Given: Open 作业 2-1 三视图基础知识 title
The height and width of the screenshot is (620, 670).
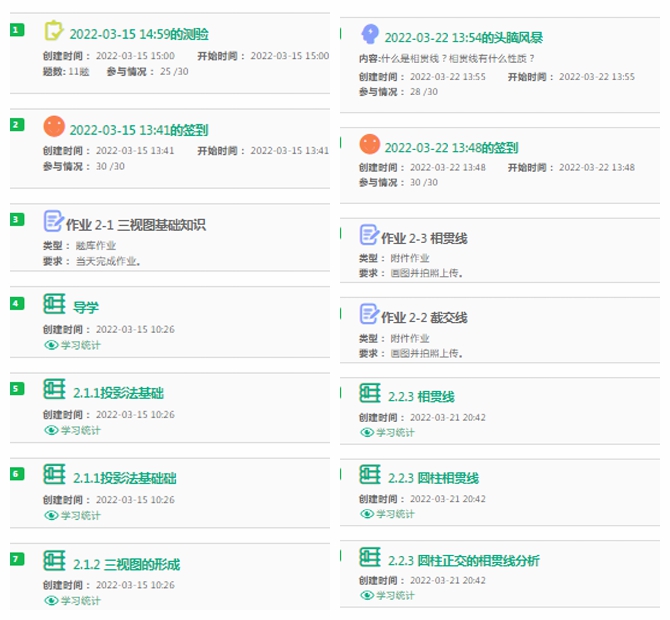Looking at the screenshot, I should pyautogui.click(x=136, y=225).
